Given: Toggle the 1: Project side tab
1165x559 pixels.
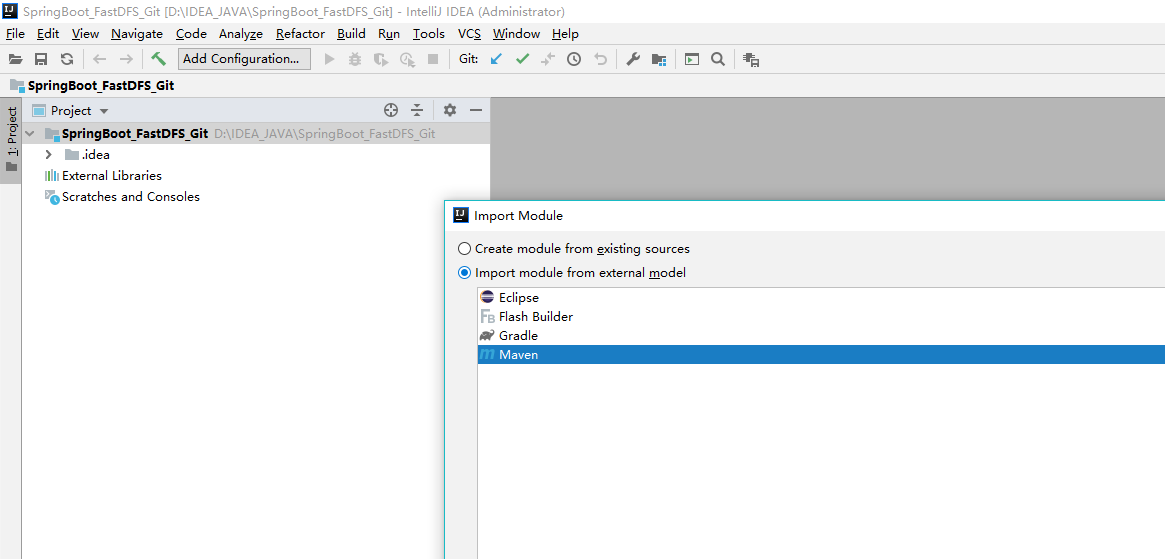Looking at the screenshot, I should click(x=11, y=140).
